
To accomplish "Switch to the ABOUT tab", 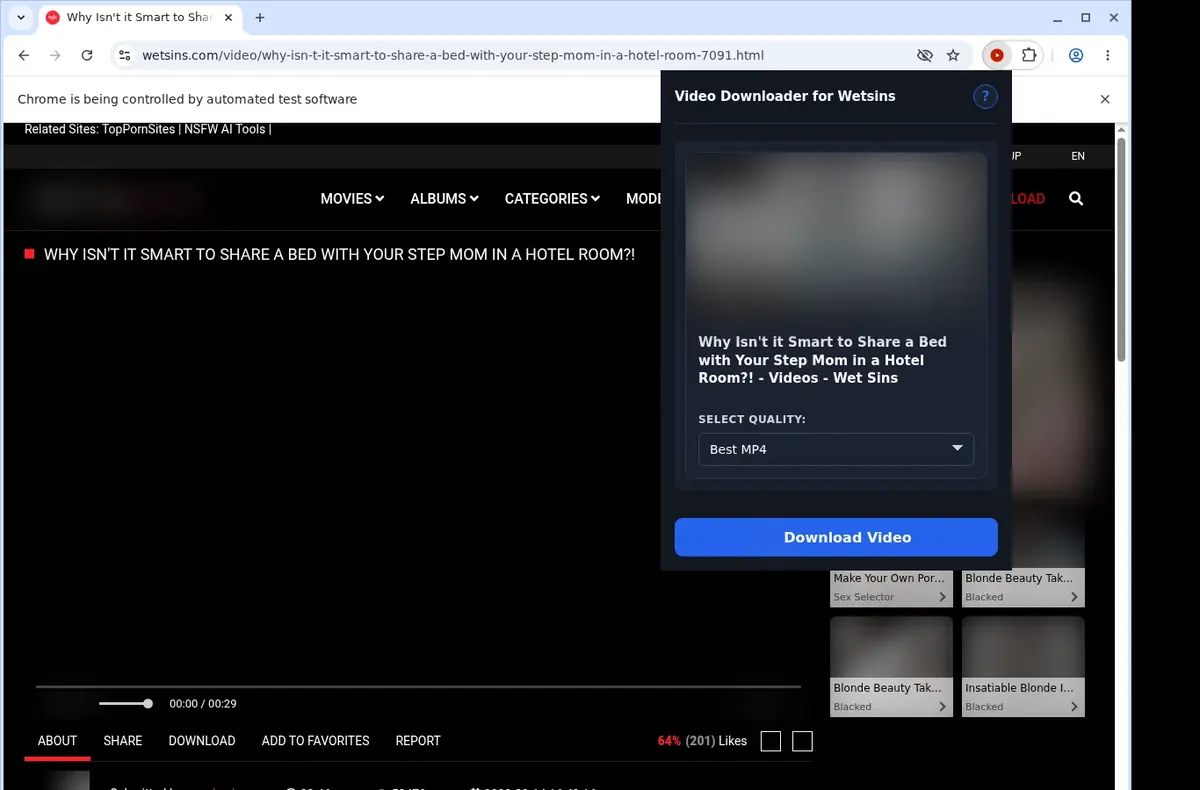I will click(x=57, y=741).
